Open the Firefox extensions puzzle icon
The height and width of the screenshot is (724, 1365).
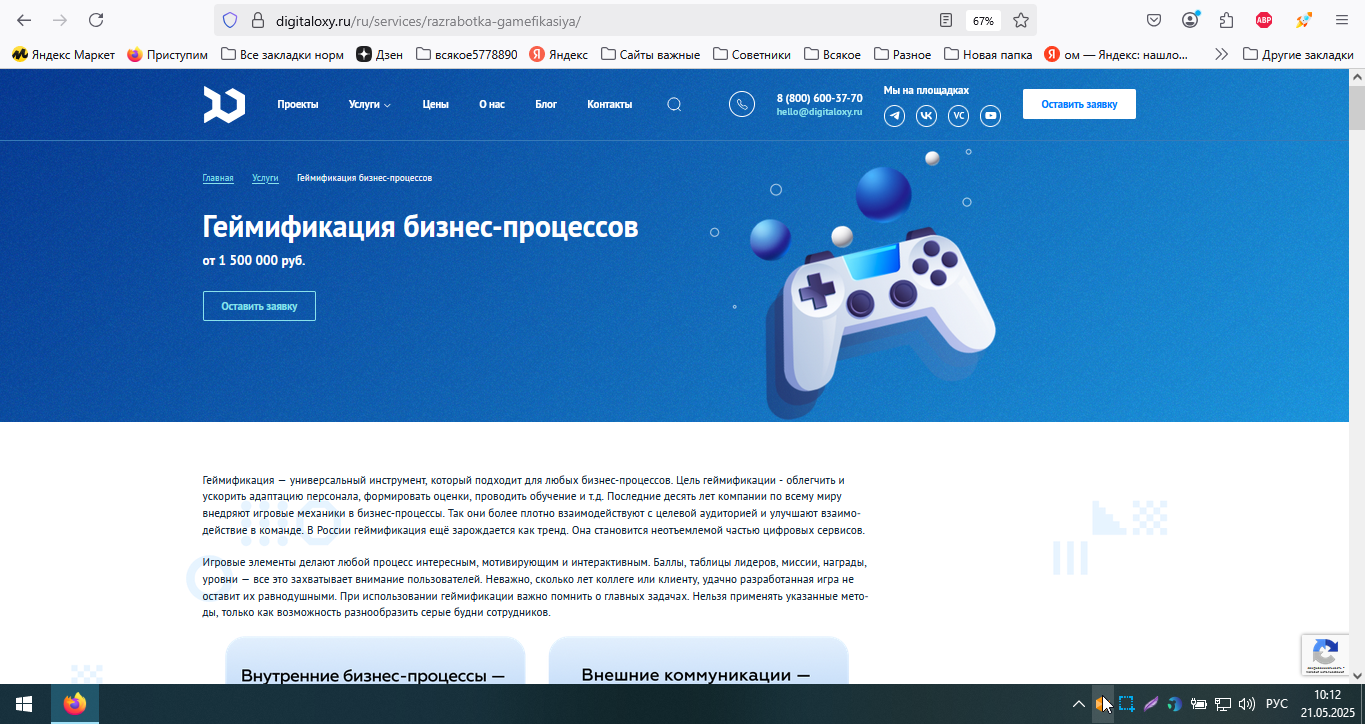pyautogui.click(x=1226, y=20)
